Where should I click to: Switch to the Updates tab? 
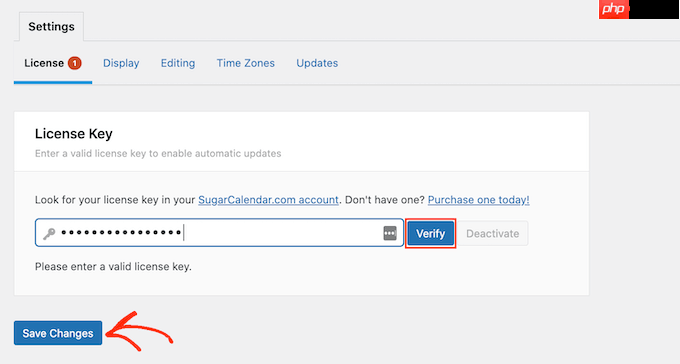317,63
